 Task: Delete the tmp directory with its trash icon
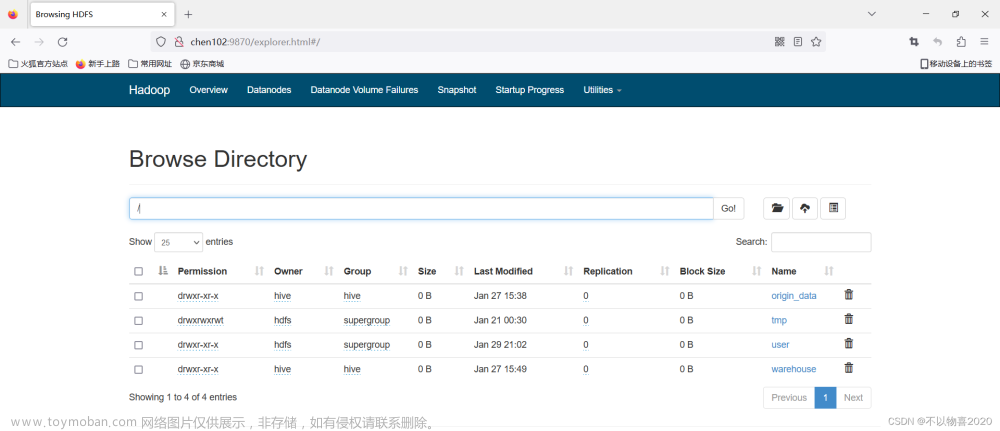pyautogui.click(x=848, y=319)
